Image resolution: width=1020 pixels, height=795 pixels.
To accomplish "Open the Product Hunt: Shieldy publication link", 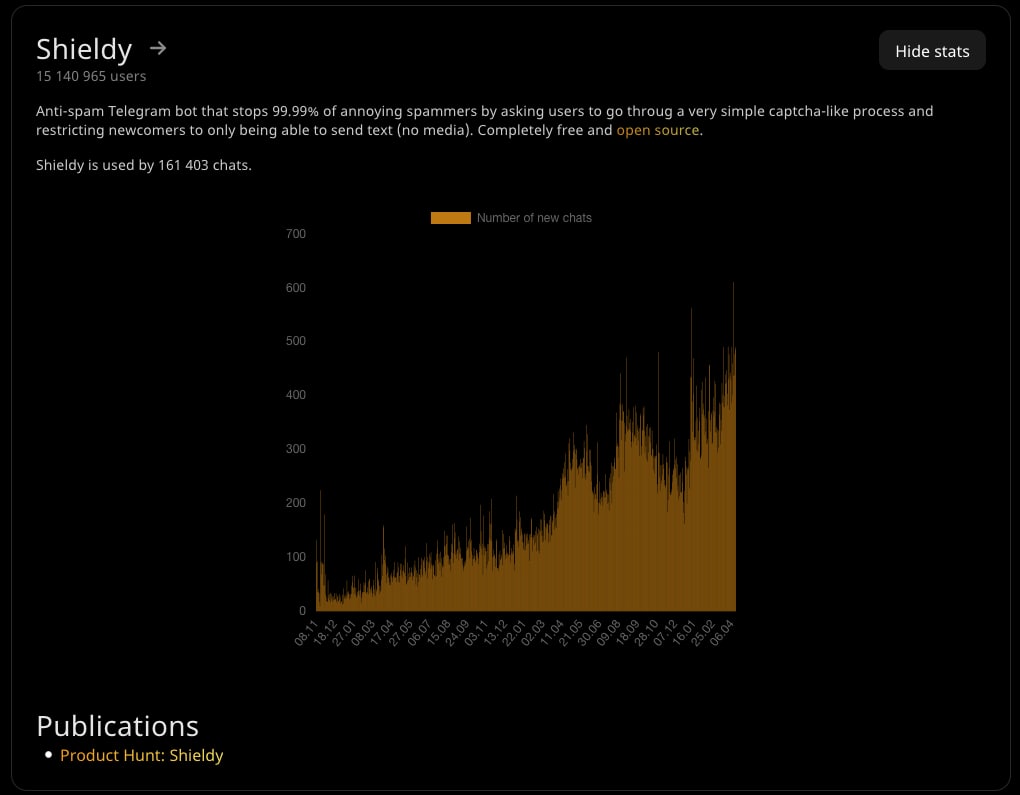I will [141, 755].
